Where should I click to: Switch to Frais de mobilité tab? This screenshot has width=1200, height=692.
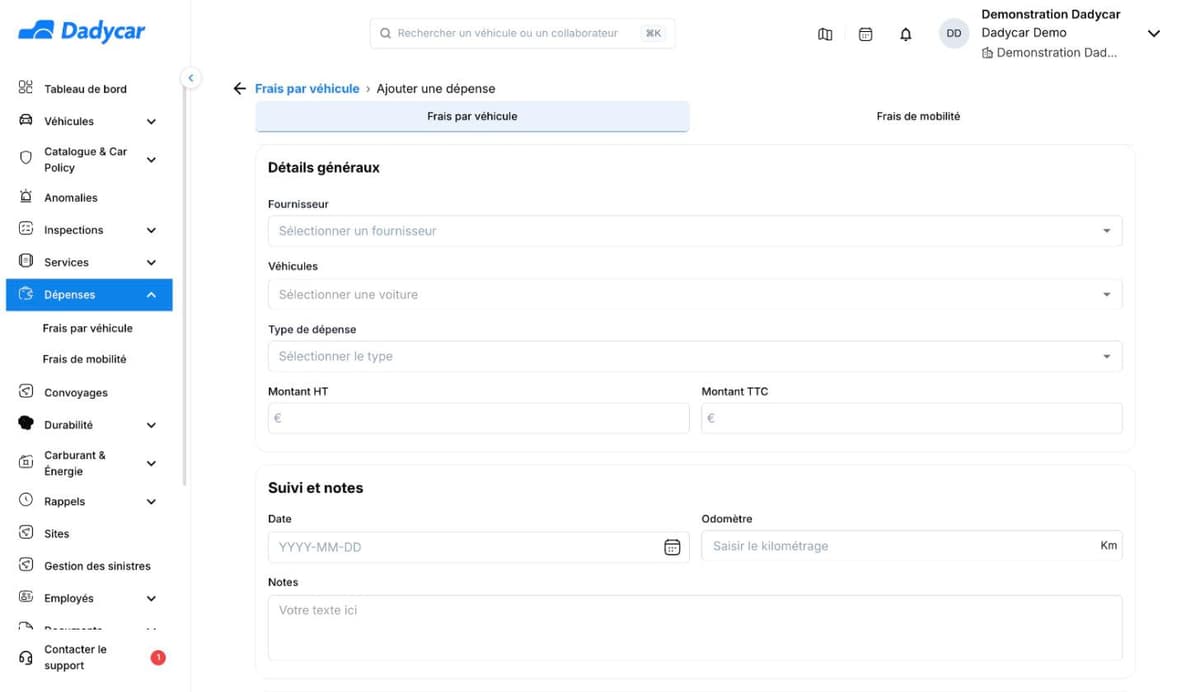click(x=918, y=116)
